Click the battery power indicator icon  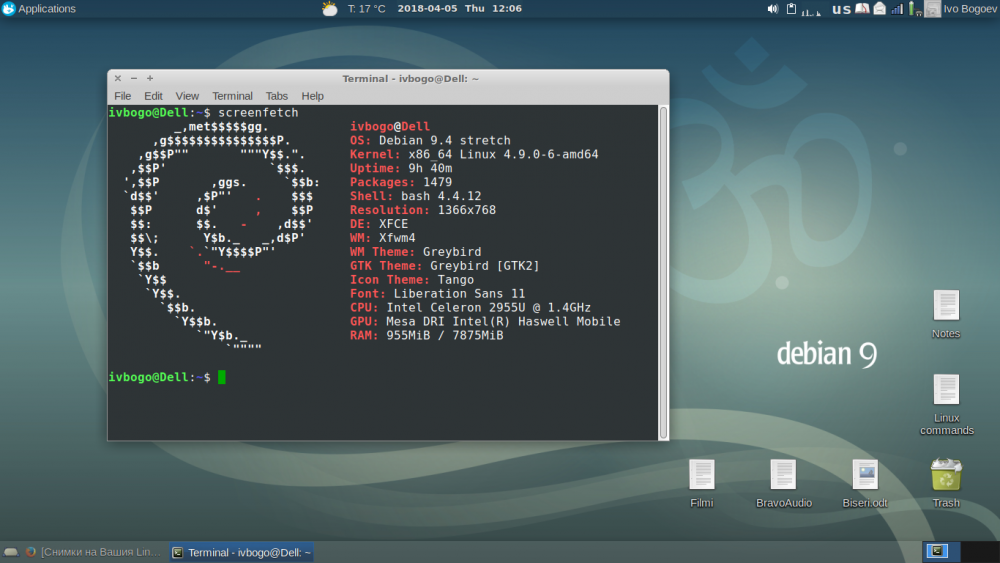coord(915,9)
